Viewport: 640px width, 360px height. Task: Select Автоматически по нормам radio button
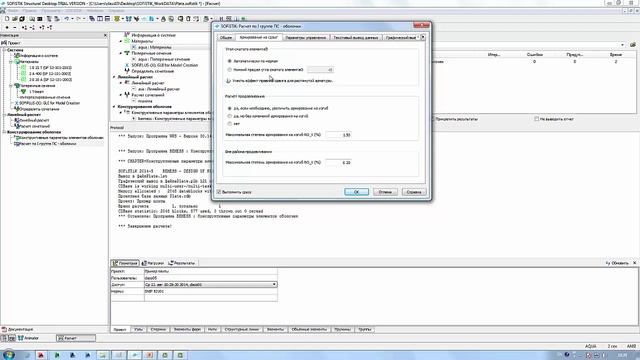230,61
